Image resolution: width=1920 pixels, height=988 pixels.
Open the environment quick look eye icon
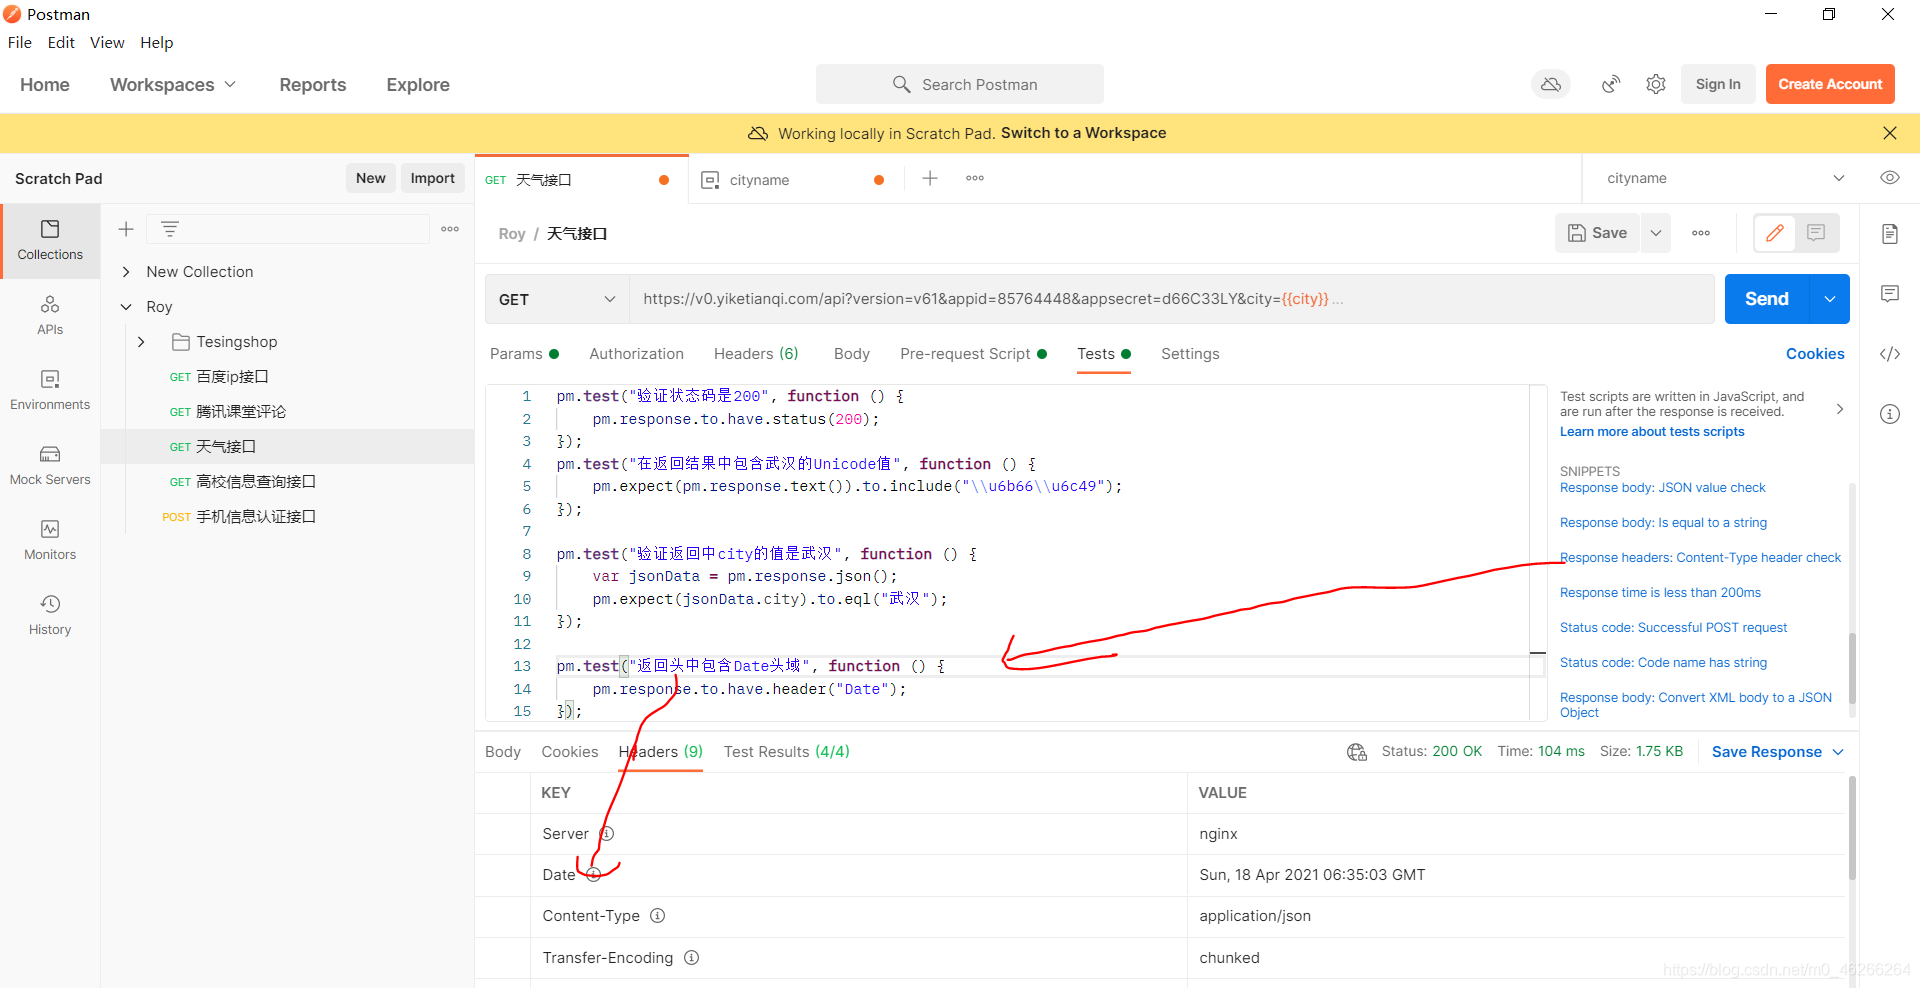(x=1890, y=178)
